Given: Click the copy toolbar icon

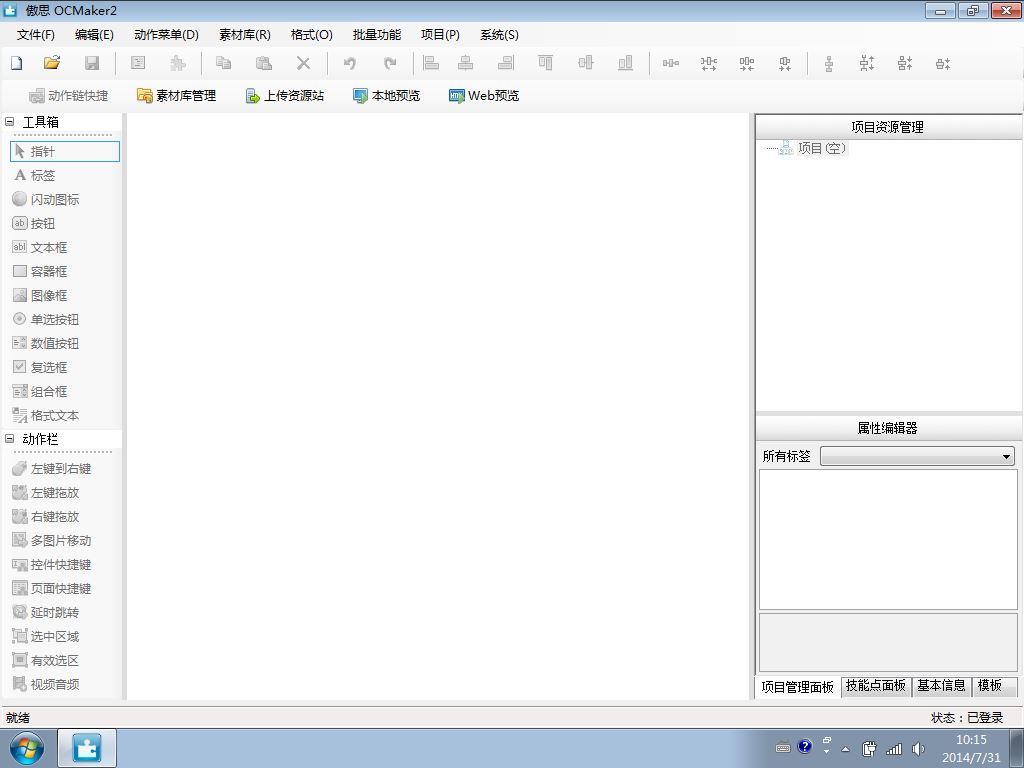Looking at the screenshot, I should 223,63.
